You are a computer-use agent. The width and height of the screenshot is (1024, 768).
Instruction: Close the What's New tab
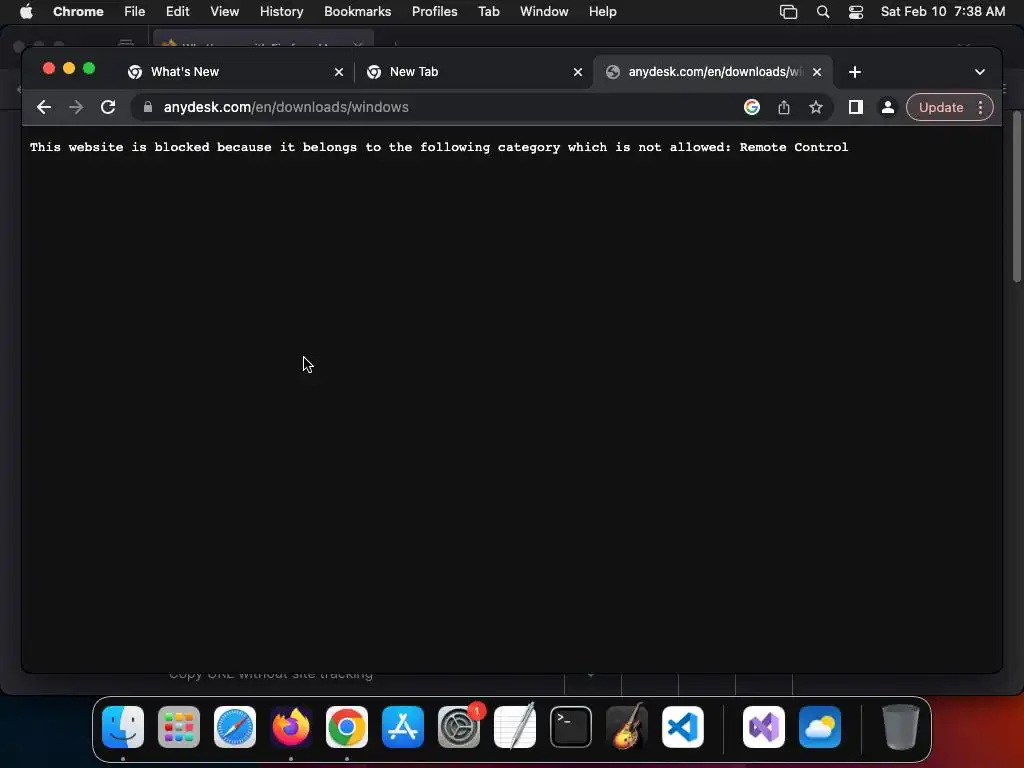click(339, 72)
